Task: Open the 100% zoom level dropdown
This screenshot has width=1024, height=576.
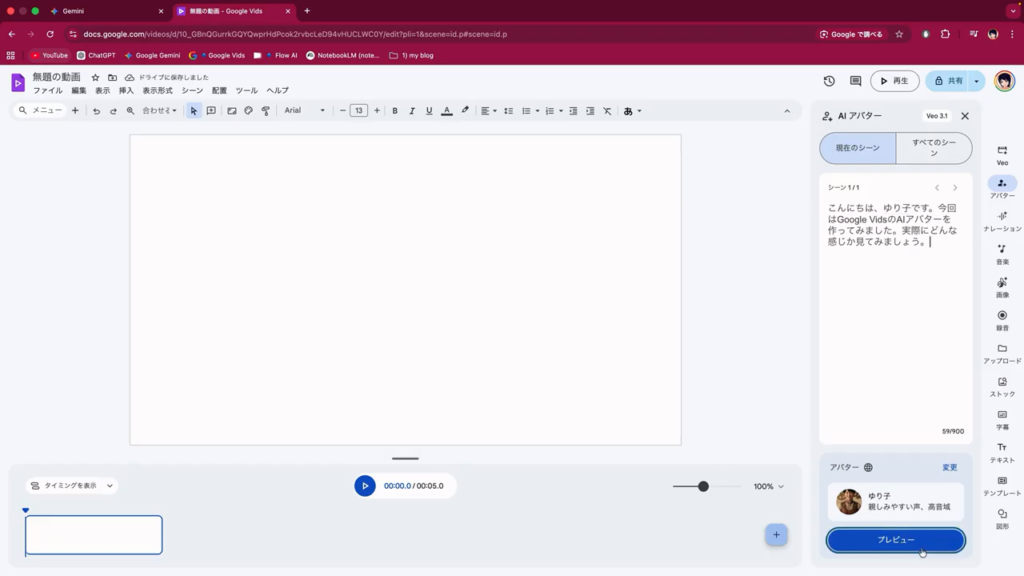Action: [768, 486]
